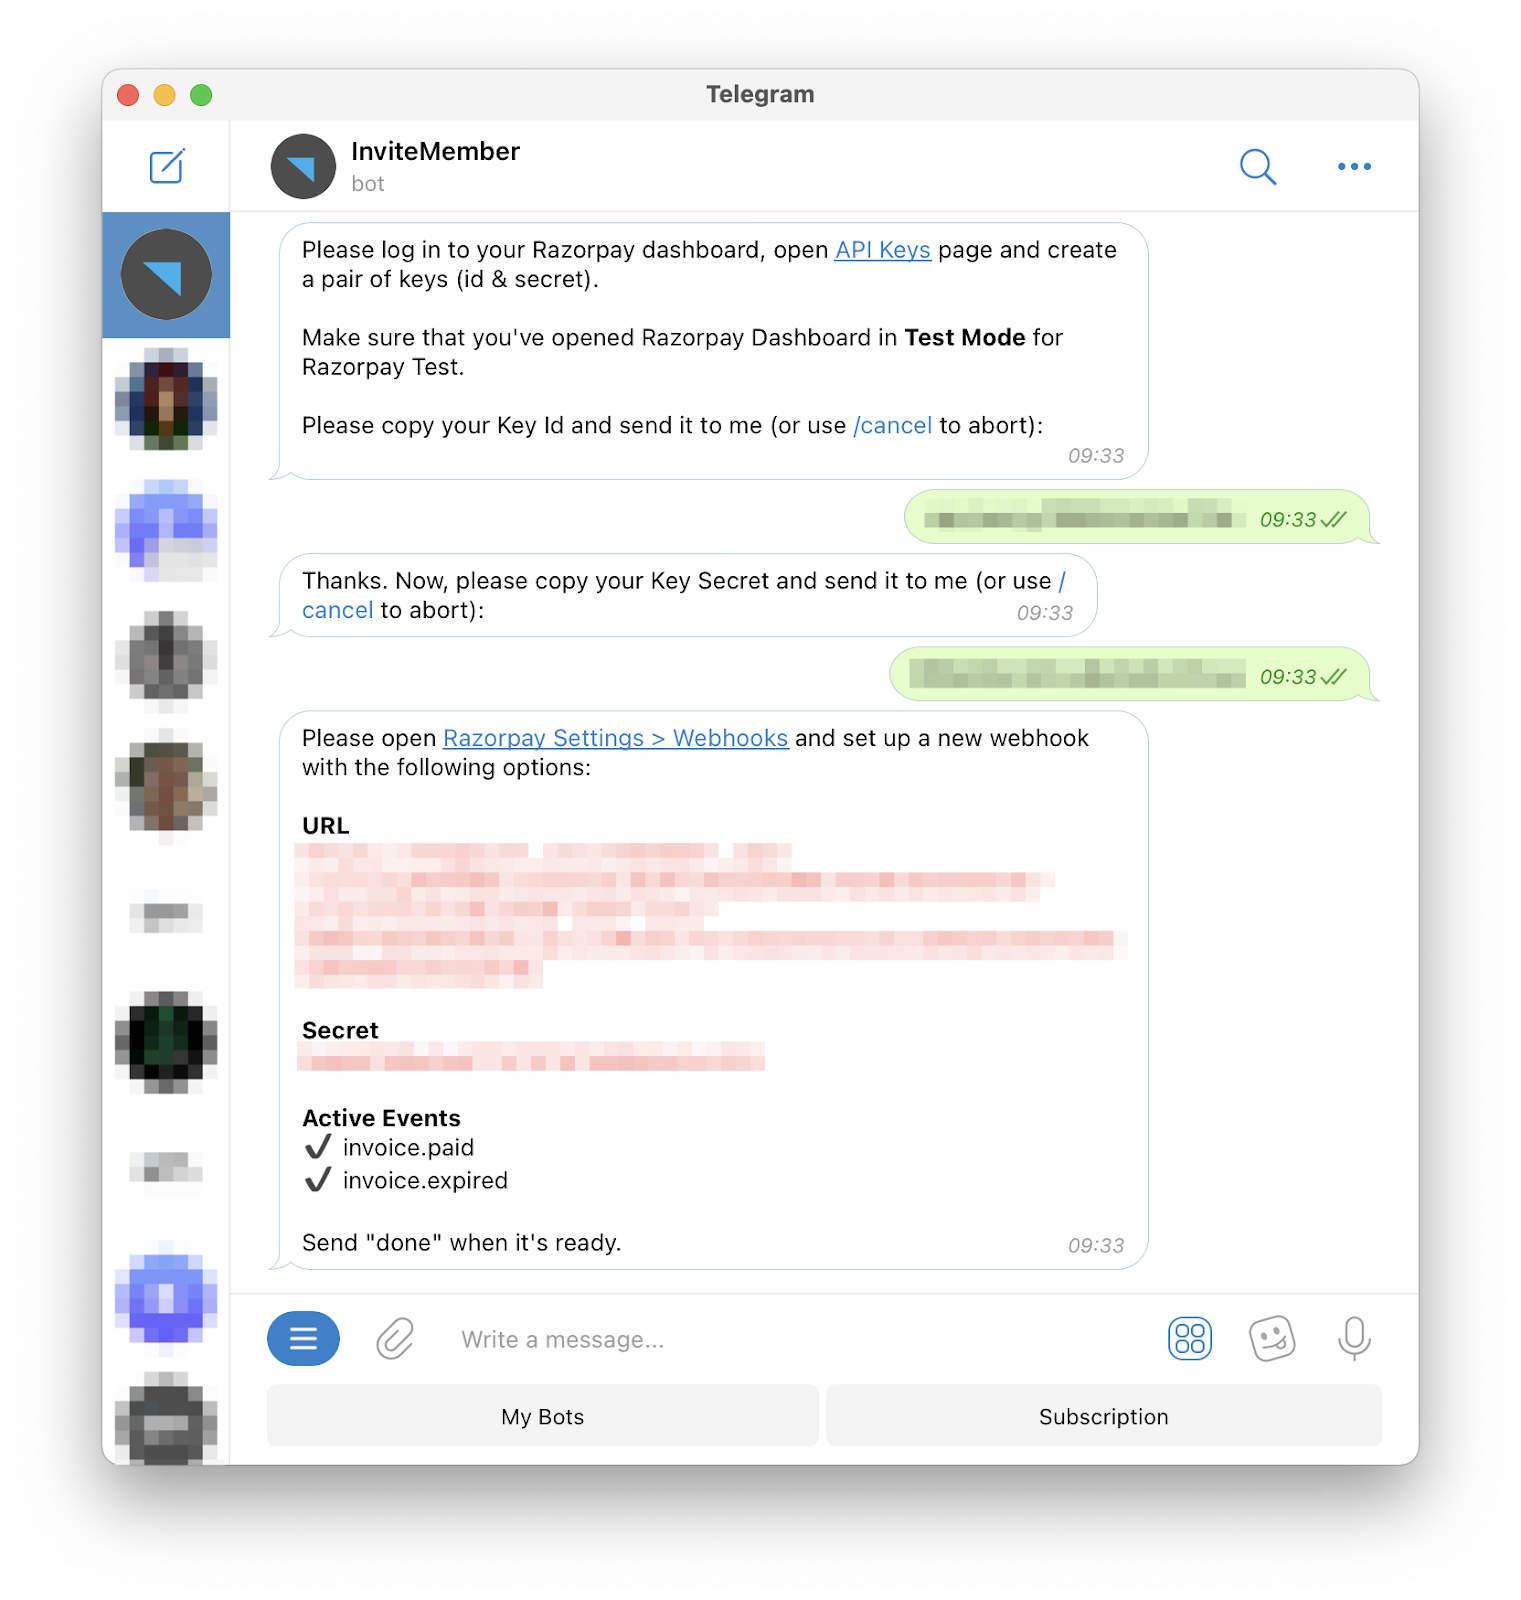Focus the Write a message input field

pos(800,1339)
